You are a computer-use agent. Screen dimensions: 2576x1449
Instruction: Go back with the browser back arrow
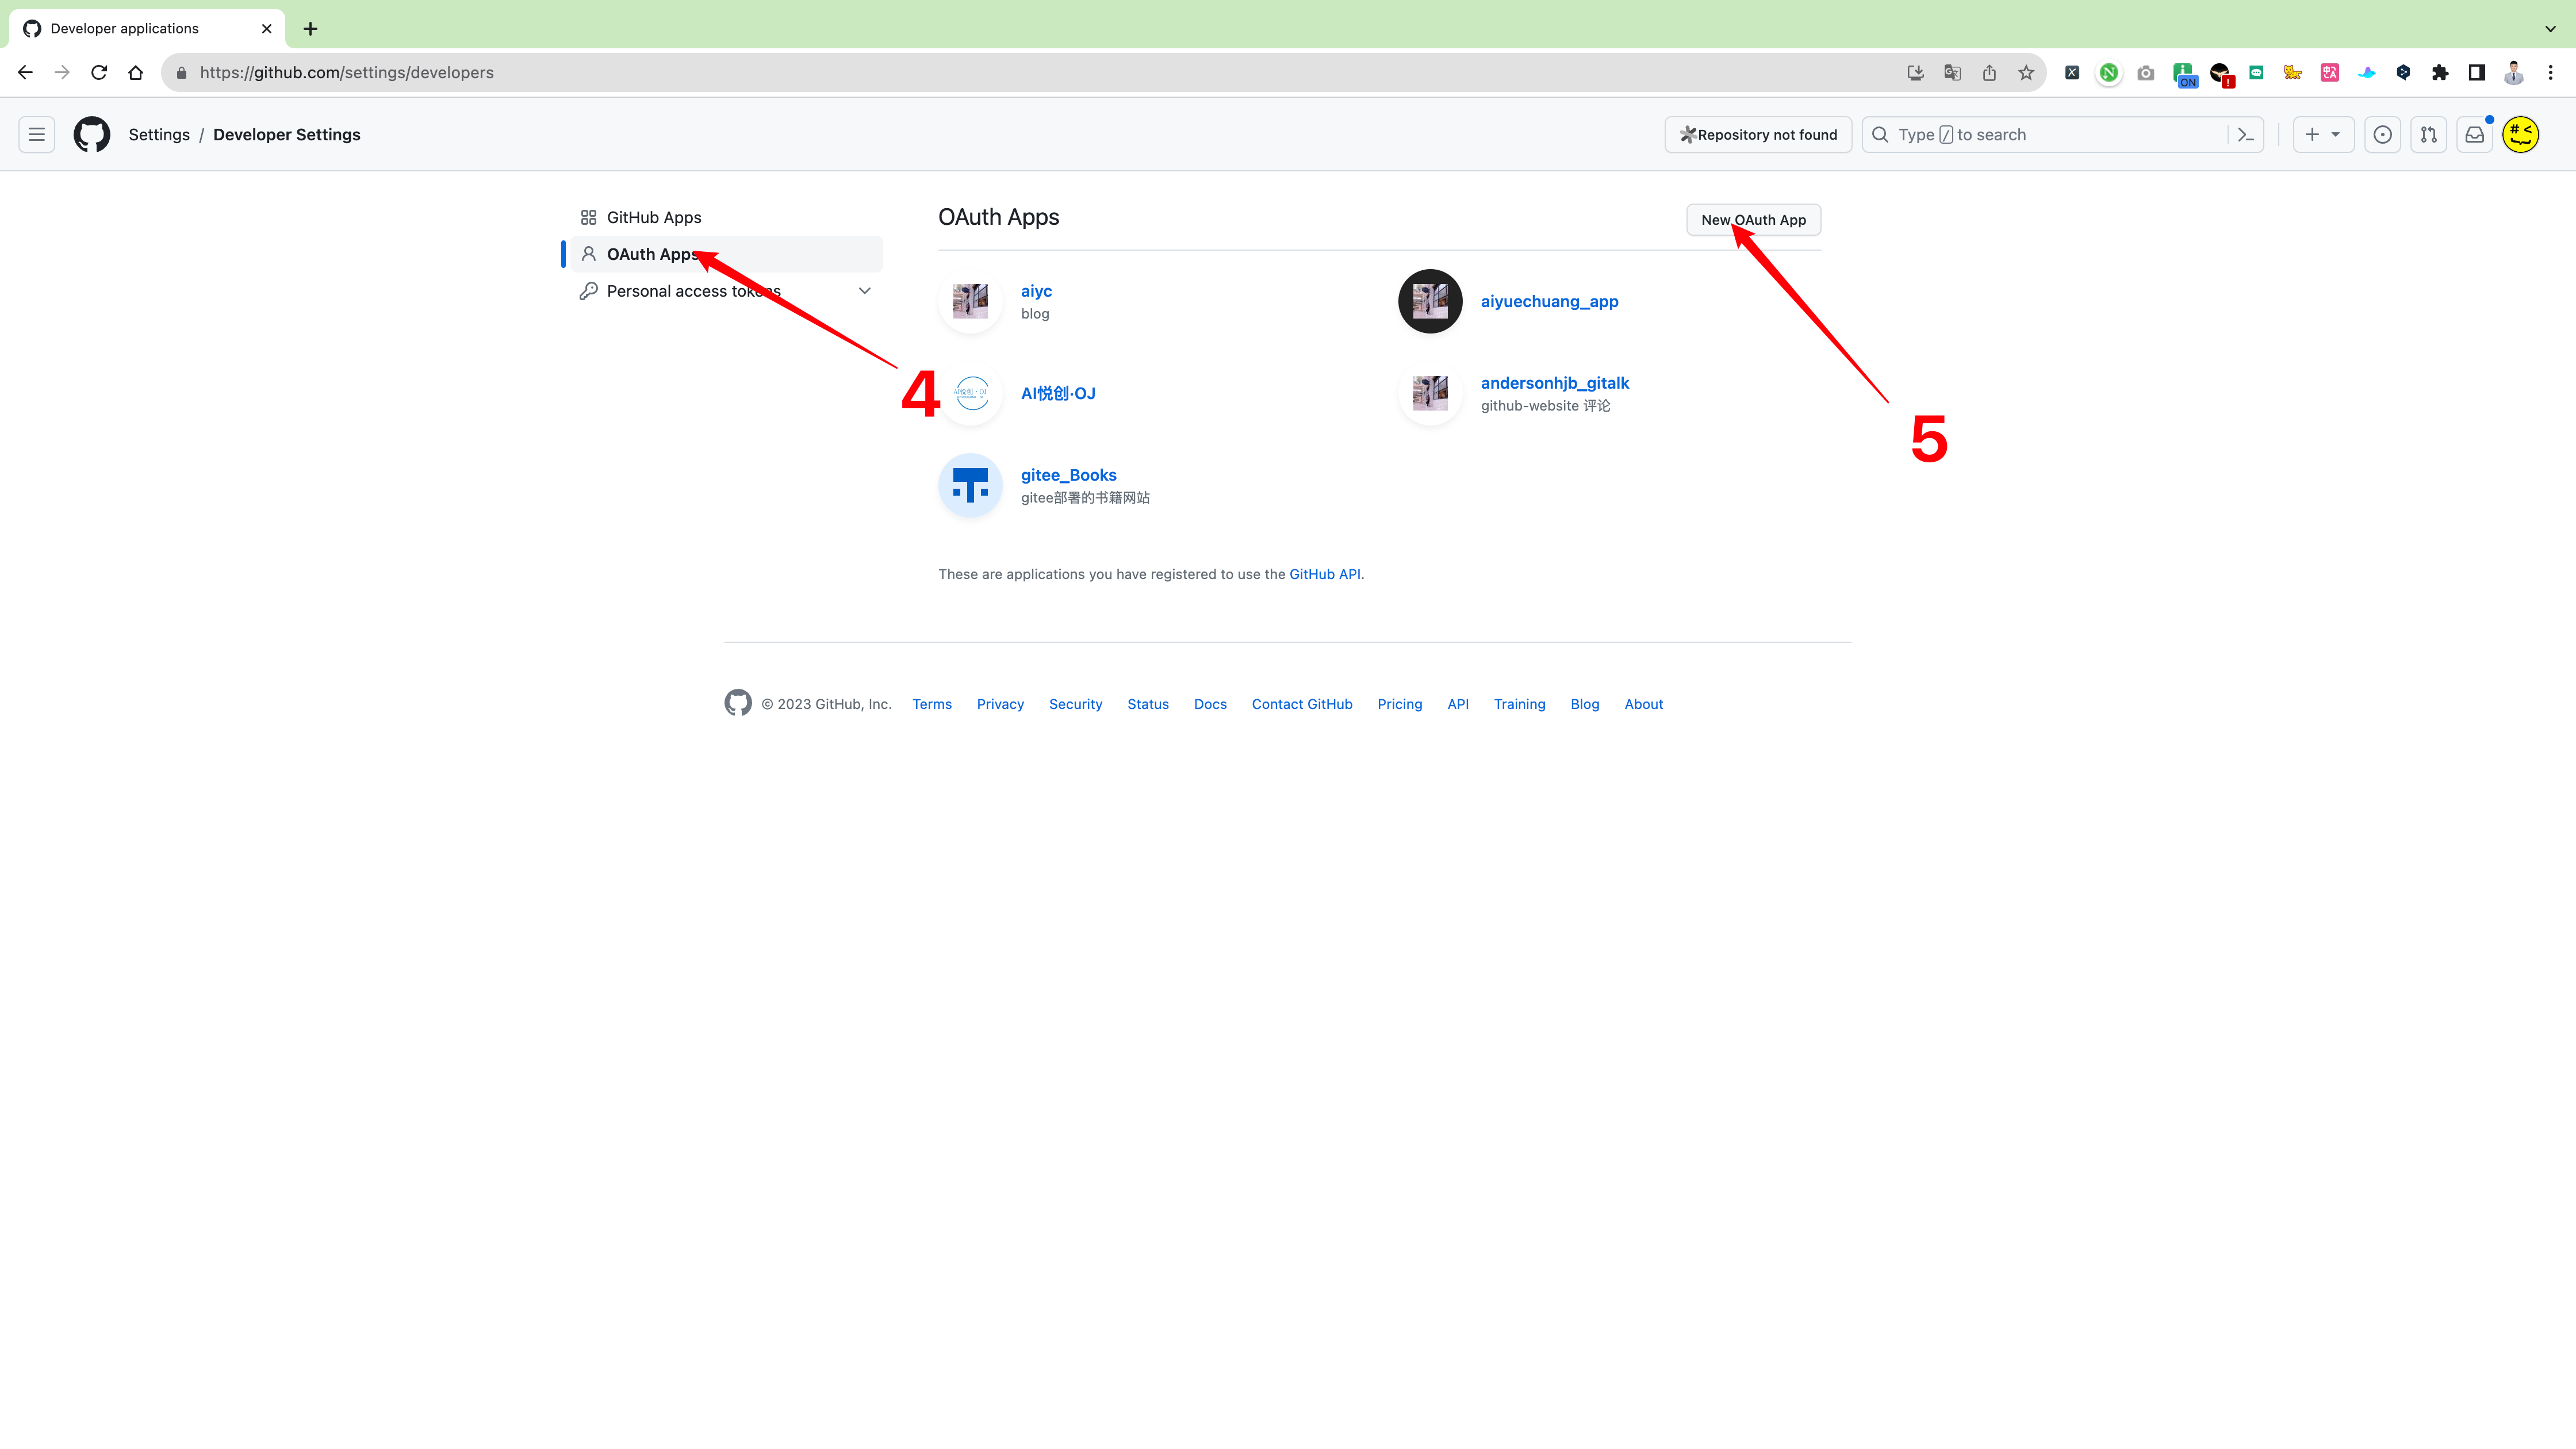(x=25, y=72)
